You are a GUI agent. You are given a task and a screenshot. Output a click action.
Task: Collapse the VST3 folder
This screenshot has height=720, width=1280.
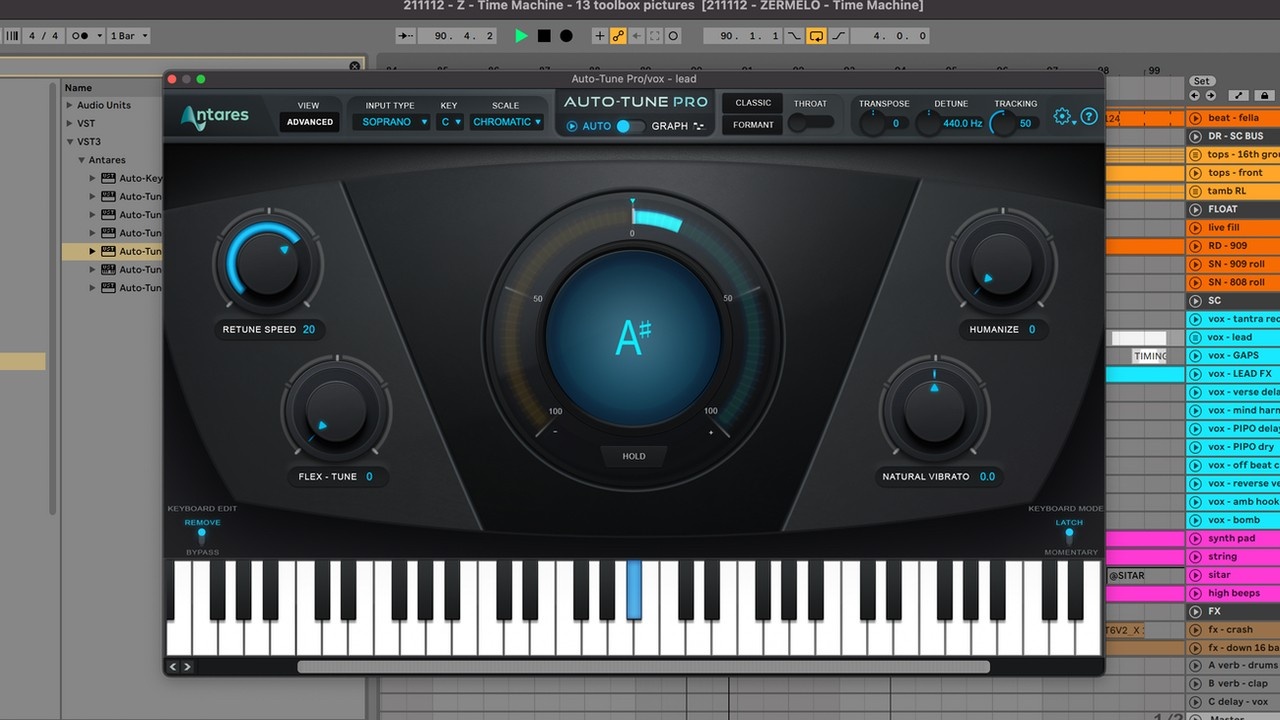70,142
